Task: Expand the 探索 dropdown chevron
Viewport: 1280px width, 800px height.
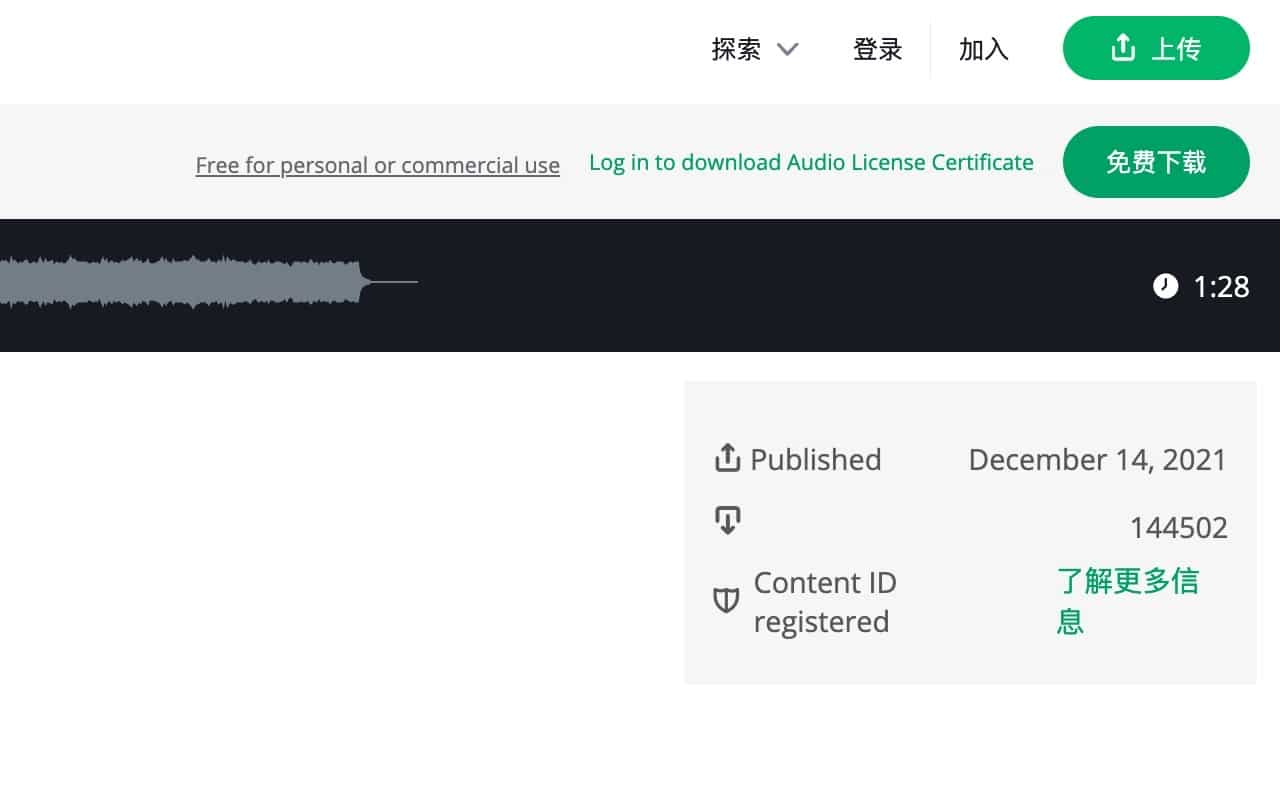Action: point(788,49)
